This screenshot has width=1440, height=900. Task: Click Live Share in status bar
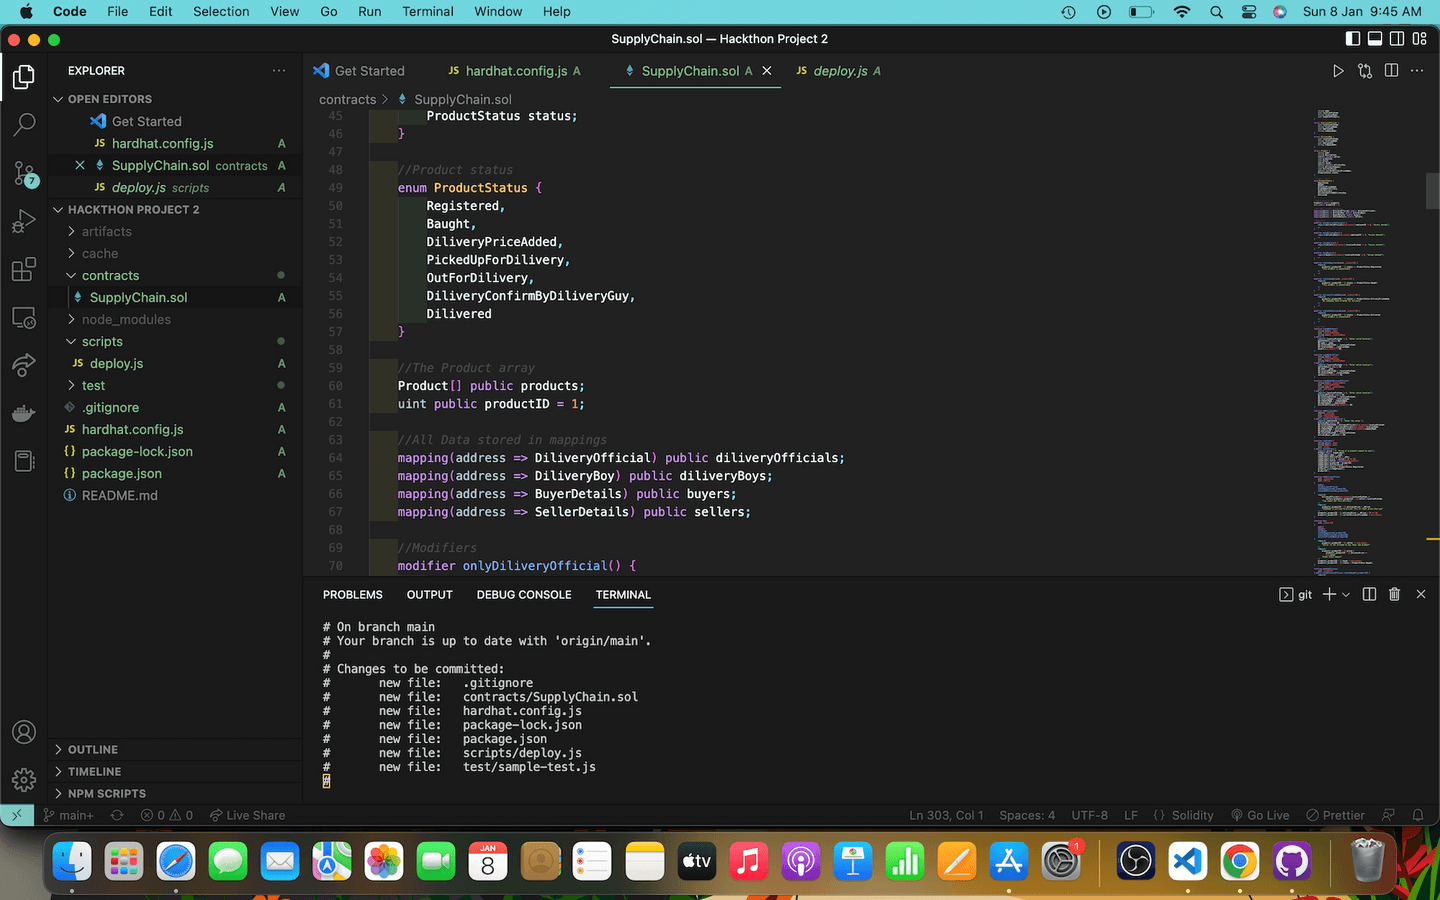pos(248,815)
